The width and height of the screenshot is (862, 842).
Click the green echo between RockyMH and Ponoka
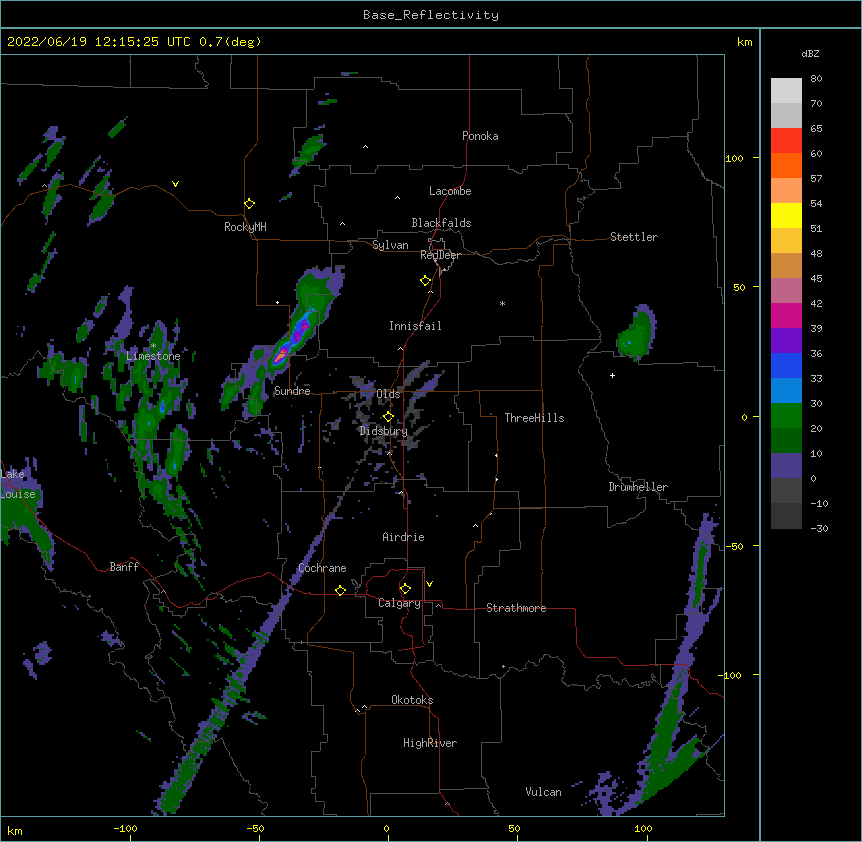coord(308,151)
